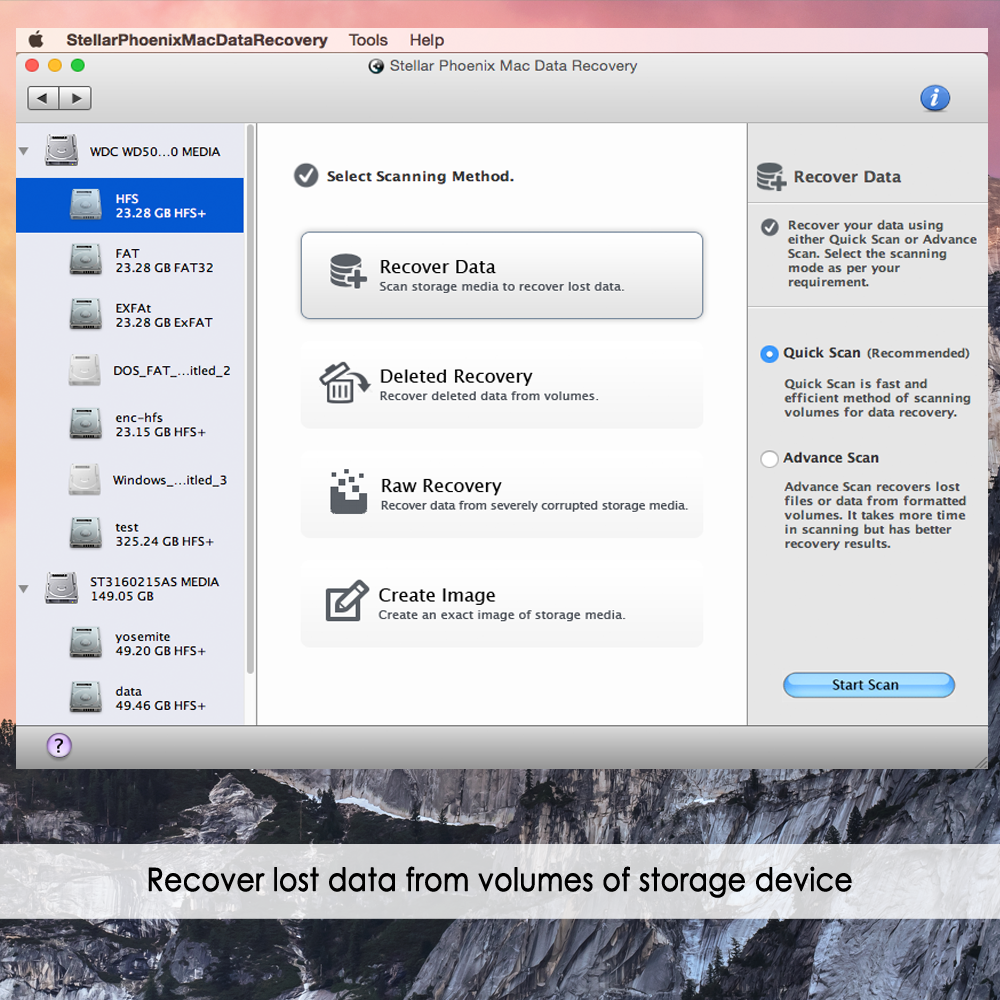
Task: Select the EXFAt volume icon
Action: [85, 314]
